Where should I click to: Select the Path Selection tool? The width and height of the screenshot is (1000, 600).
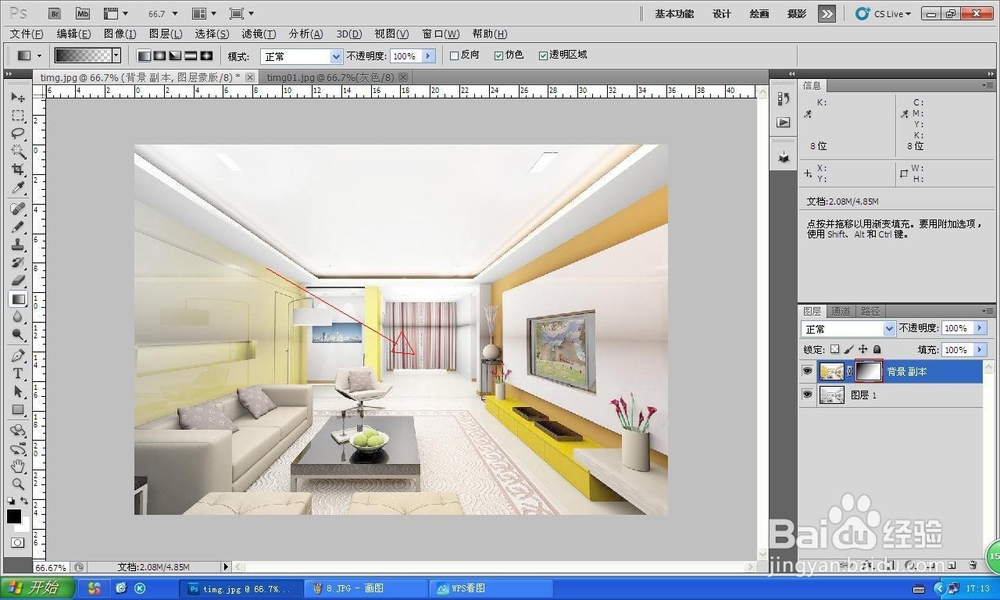pos(18,391)
